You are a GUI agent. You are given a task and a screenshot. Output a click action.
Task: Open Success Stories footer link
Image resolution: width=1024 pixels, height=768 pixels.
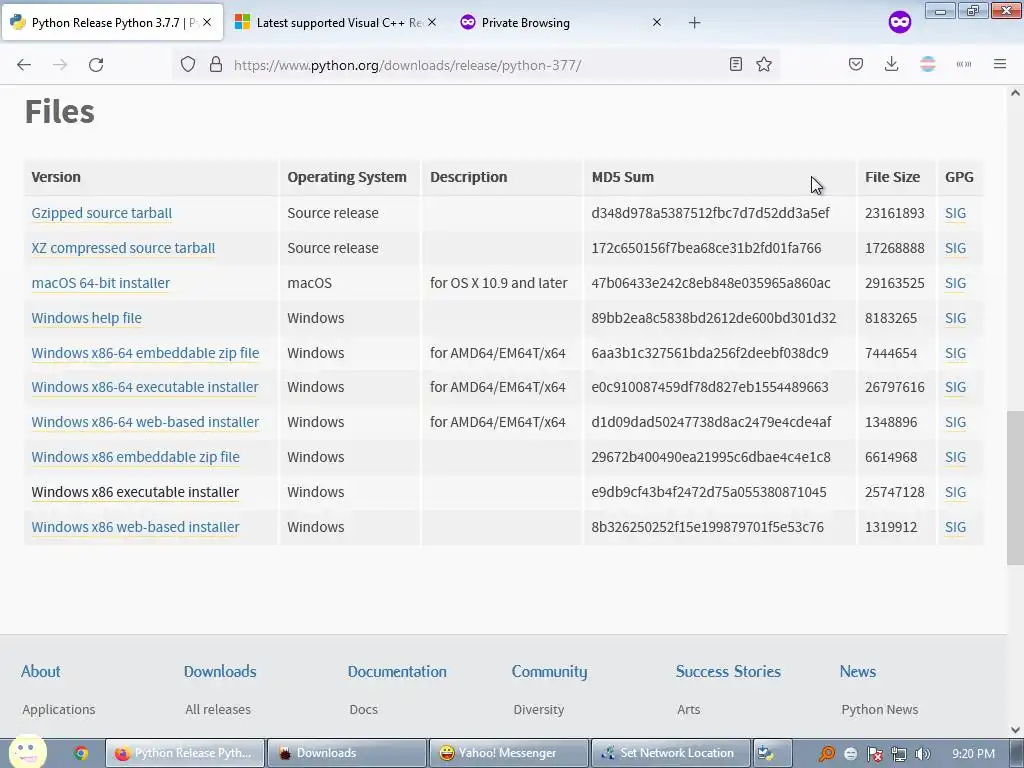[728, 671]
